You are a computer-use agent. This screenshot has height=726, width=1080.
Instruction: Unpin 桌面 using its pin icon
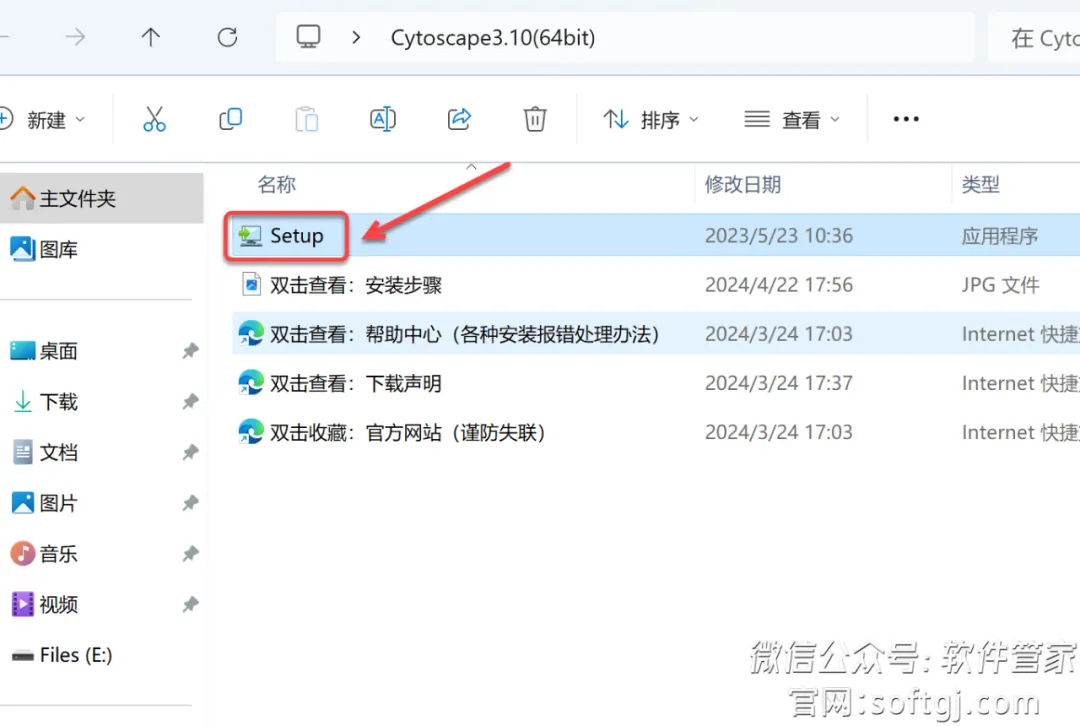point(190,351)
